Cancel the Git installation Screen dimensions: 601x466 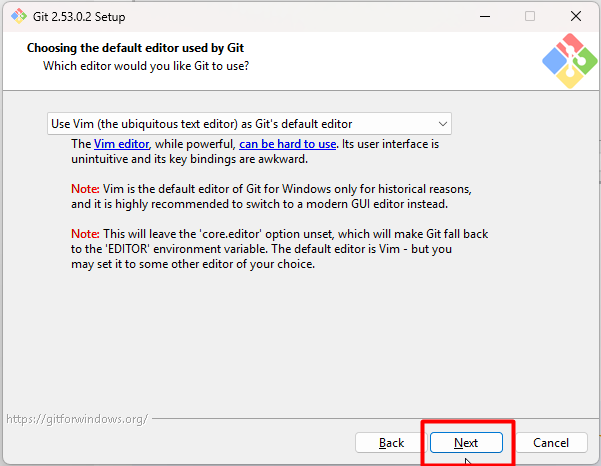(551, 443)
